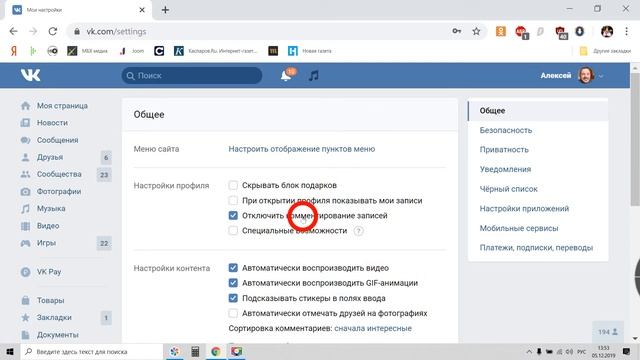Close the 'Мои настройки' tab
Image resolution: width=640 pixels, height=360 pixels.
142,10
